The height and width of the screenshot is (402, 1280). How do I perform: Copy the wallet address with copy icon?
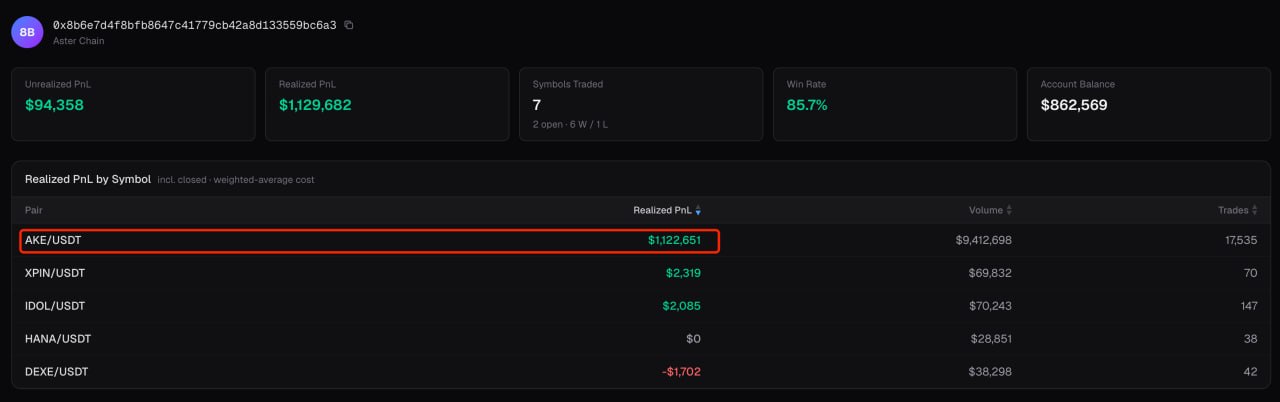pyautogui.click(x=349, y=25)
